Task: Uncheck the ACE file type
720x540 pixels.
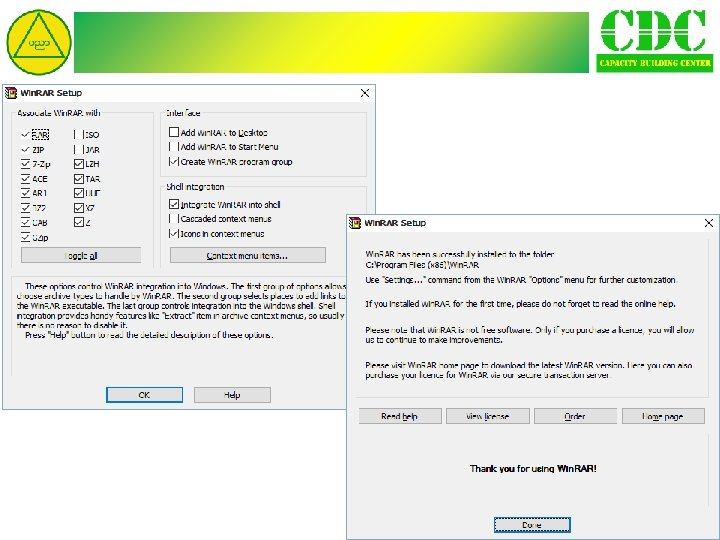Action: coord(25,179)
